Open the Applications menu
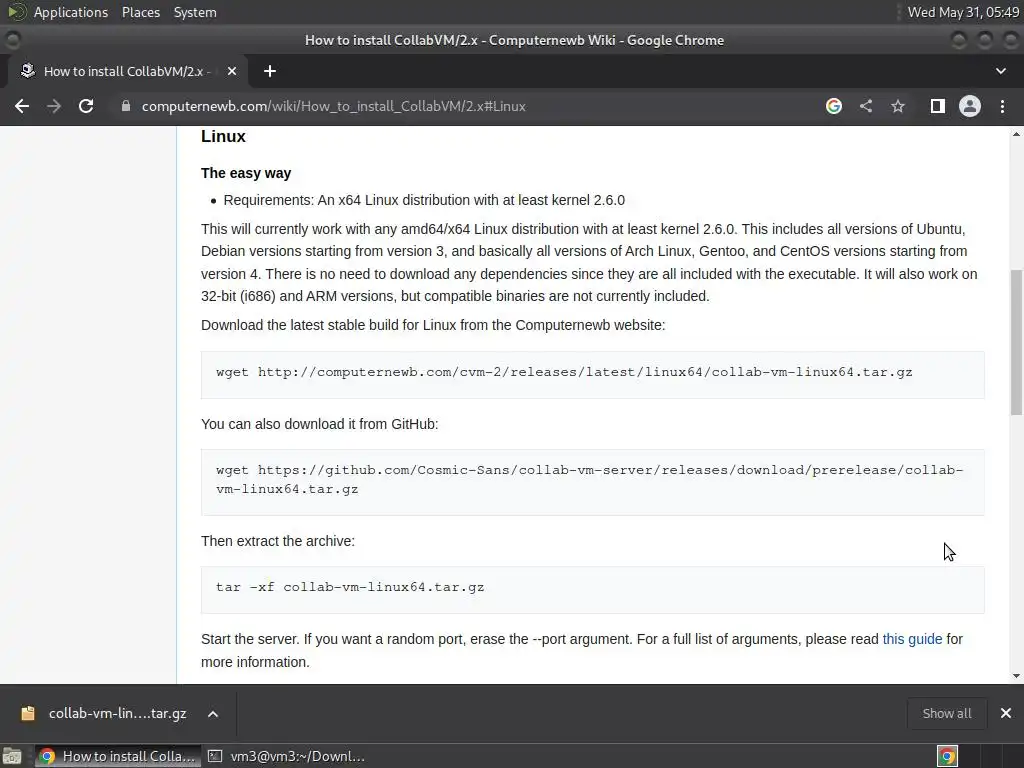The image size is (1024, 768). pos(71,12)
